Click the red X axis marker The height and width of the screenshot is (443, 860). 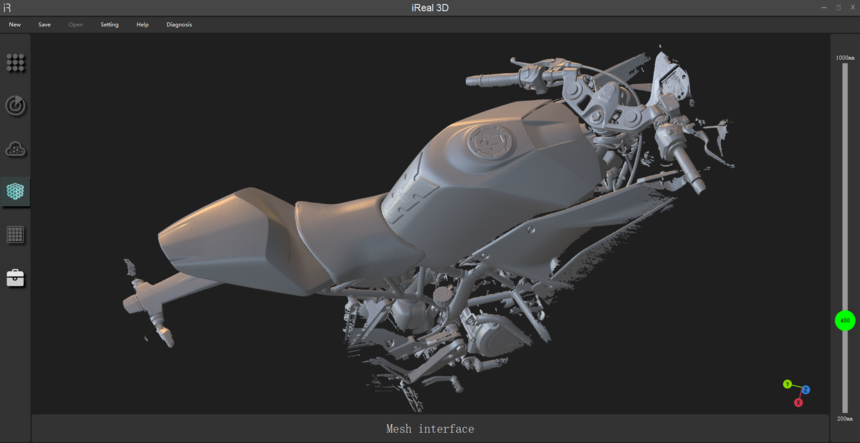799,402
